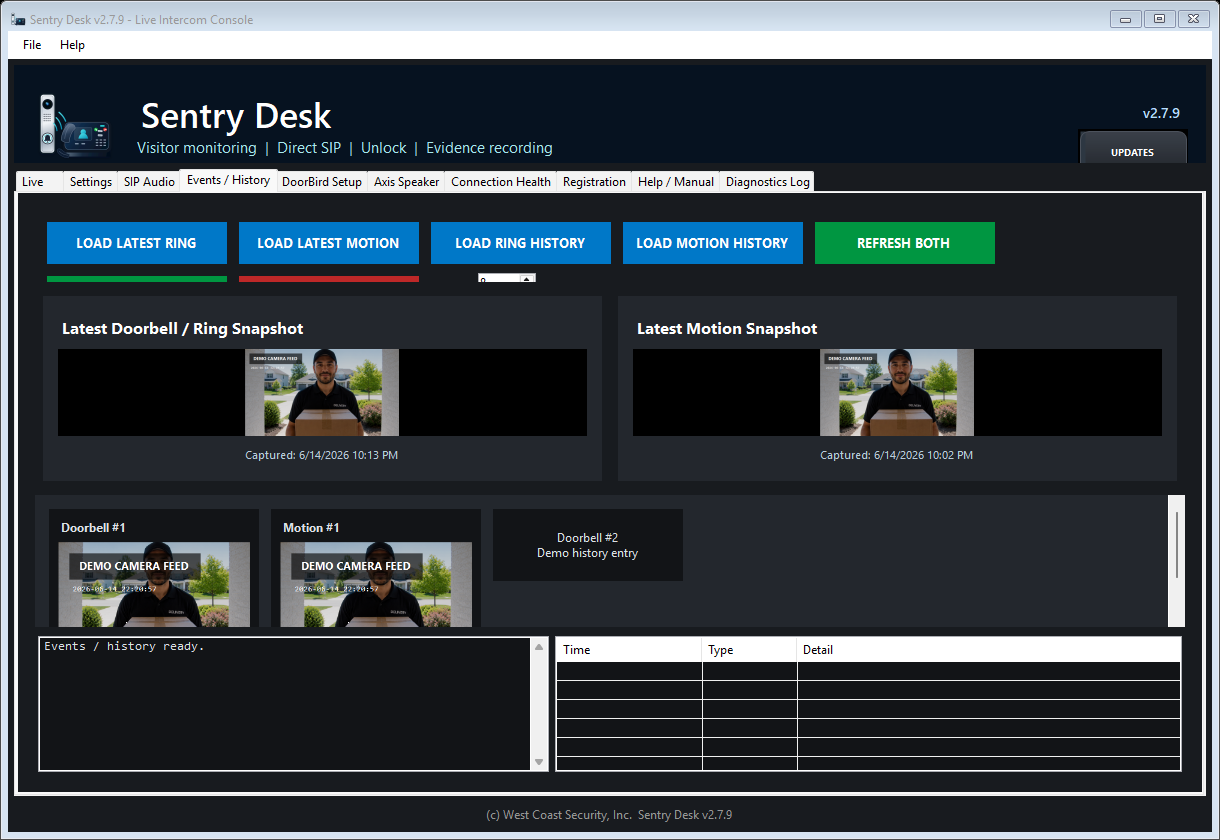The width and height of the screenshot is (1220, 840).
Task: Open the File menu
Action: click(32, 45)
